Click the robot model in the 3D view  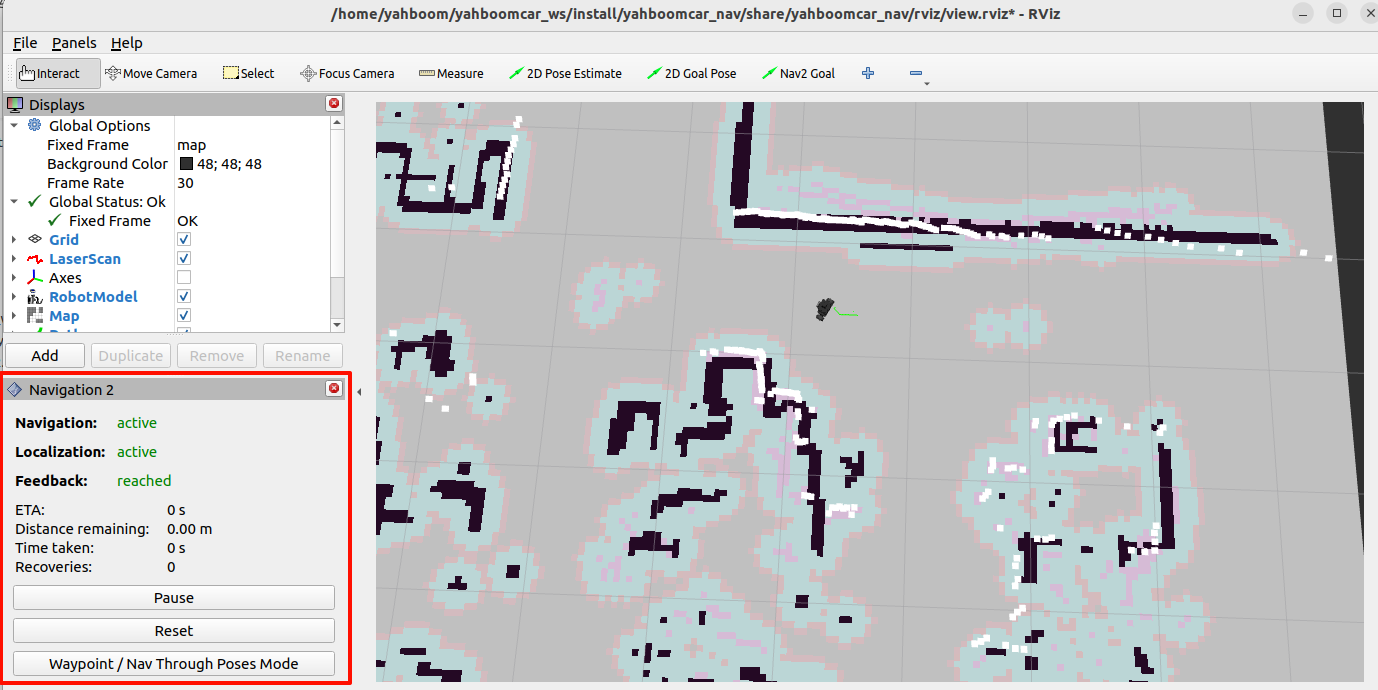[x=825, y=309]
